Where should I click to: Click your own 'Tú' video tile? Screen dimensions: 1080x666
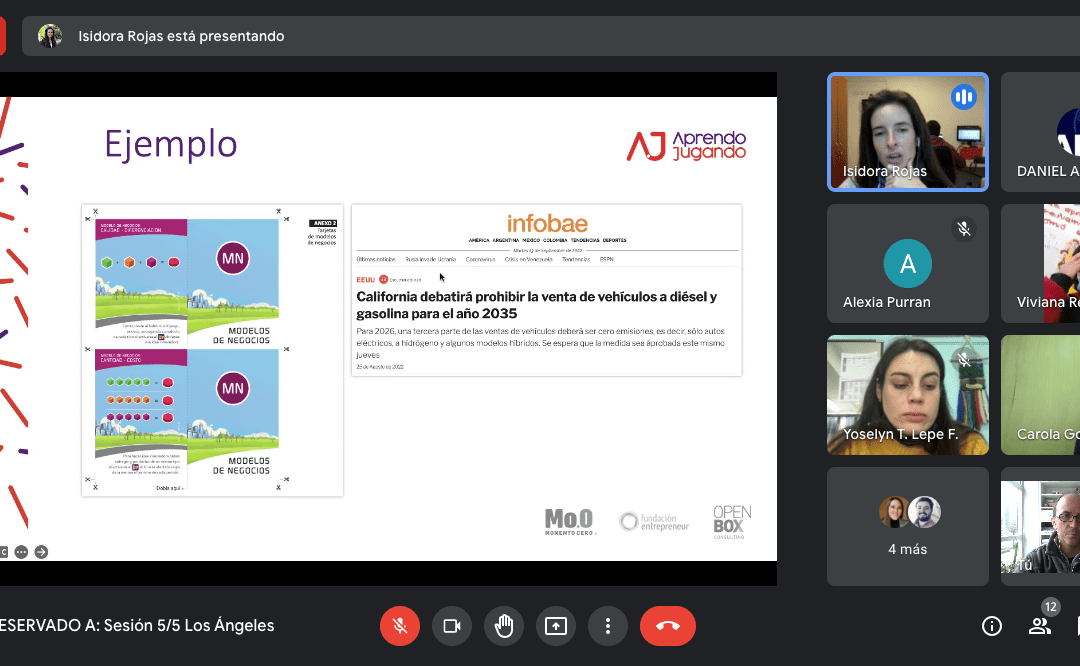1041,526
